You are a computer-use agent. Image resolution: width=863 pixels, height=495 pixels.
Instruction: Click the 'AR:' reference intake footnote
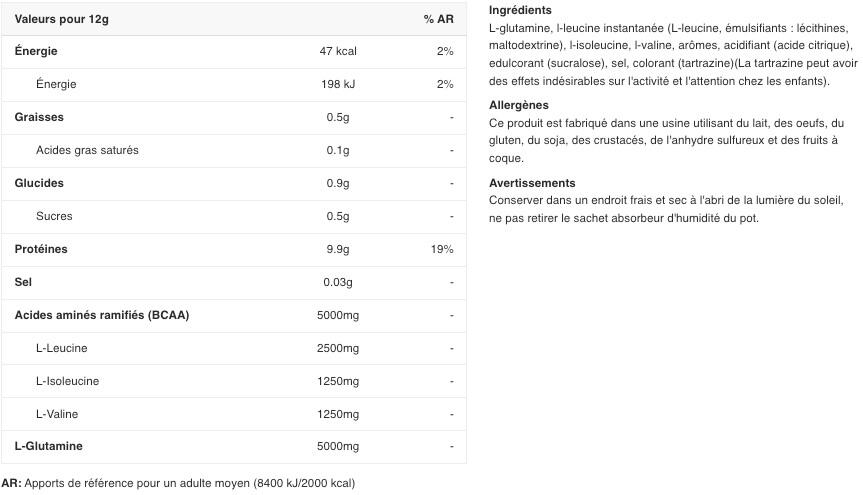pos(178,483)
